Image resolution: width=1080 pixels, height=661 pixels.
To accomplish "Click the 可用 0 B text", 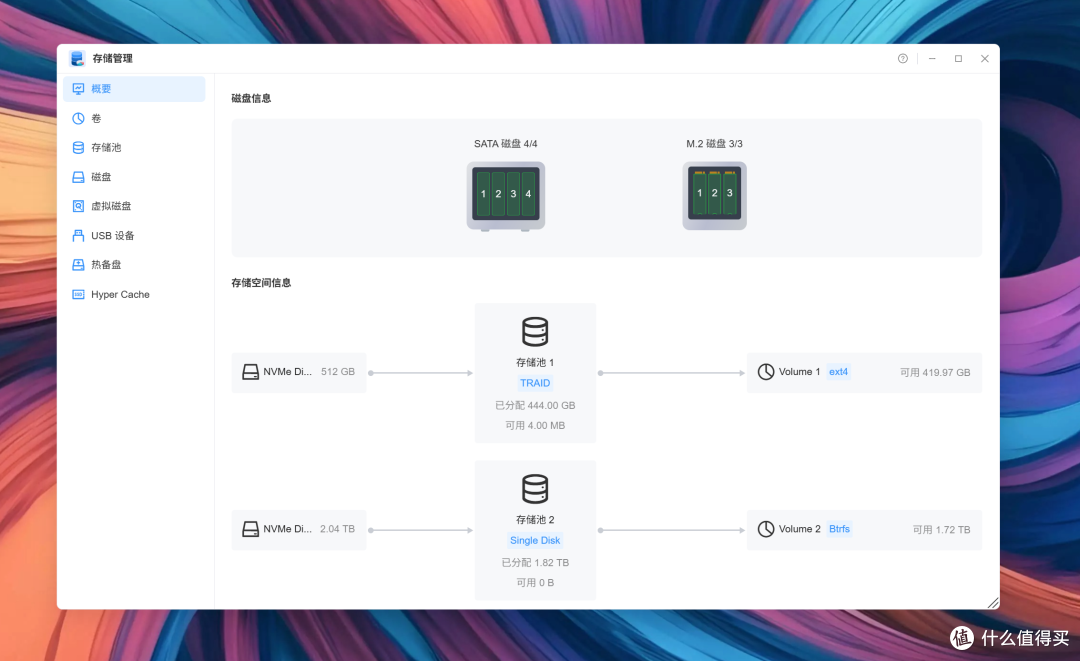I will pyautogui.click(x=535, y=583).
